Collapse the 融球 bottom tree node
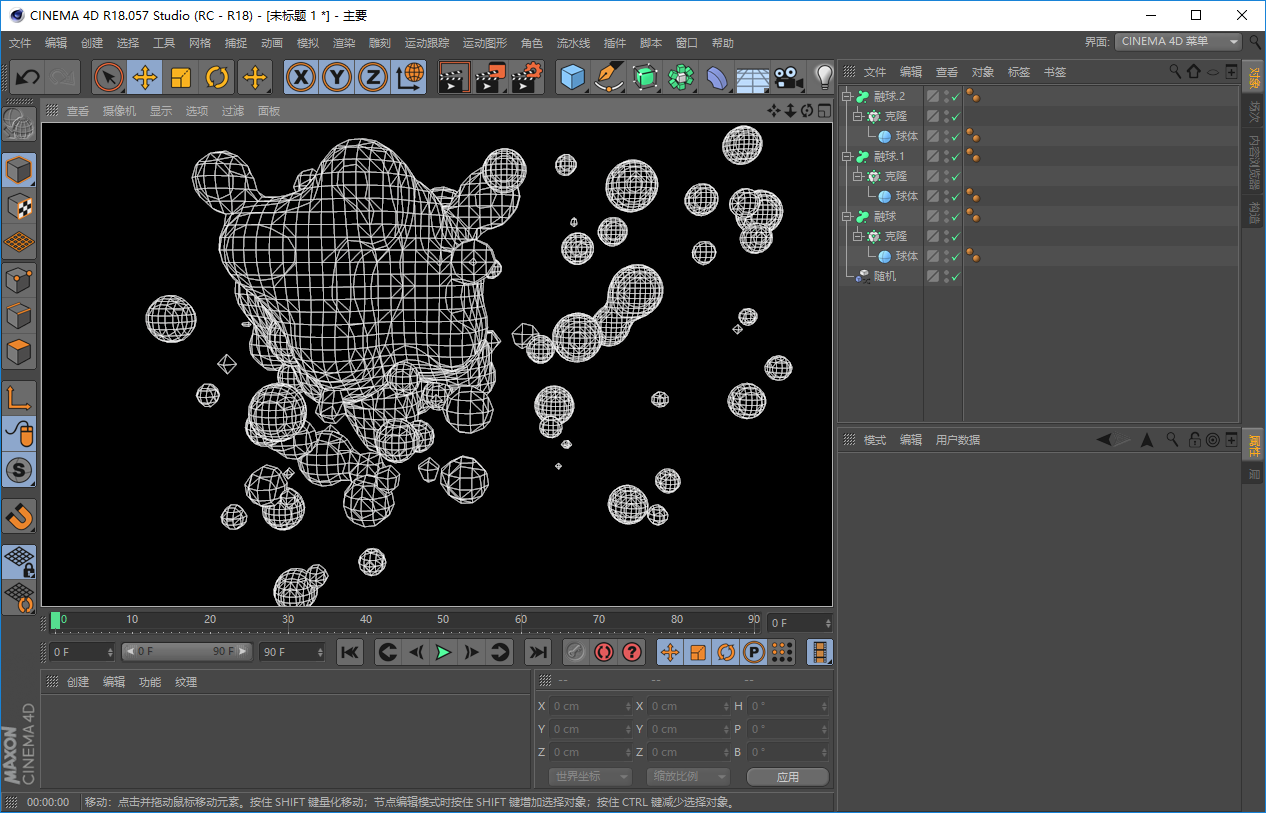The width and height of the screenshot is (1266, 813). coord(846,217)
